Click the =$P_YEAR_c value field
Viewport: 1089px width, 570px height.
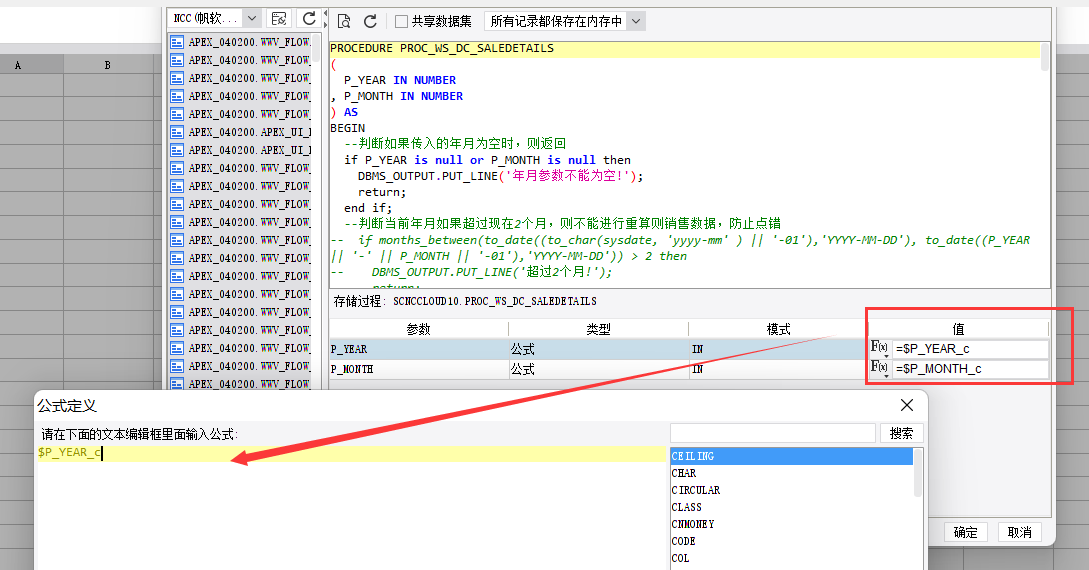click(x=970, y=349)
